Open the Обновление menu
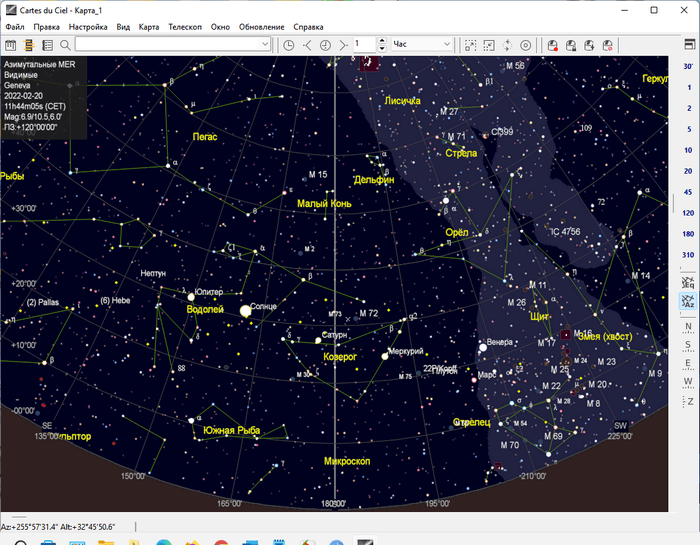The height and width of the screenshot is (545, 700). pos(262,27)
